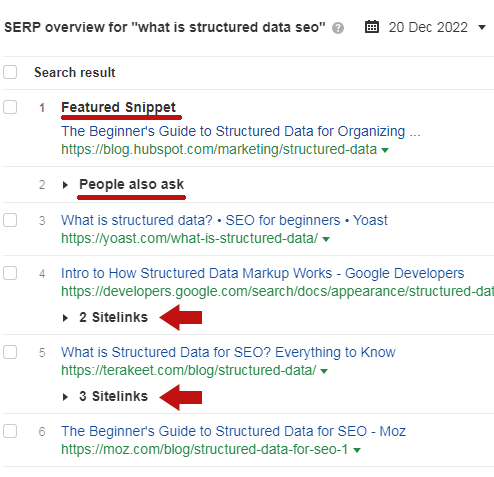Expand the 2 Sitelinks disclosure triangle
The width and height of the screenshot is (494, 477).
[x=65, y=318]
